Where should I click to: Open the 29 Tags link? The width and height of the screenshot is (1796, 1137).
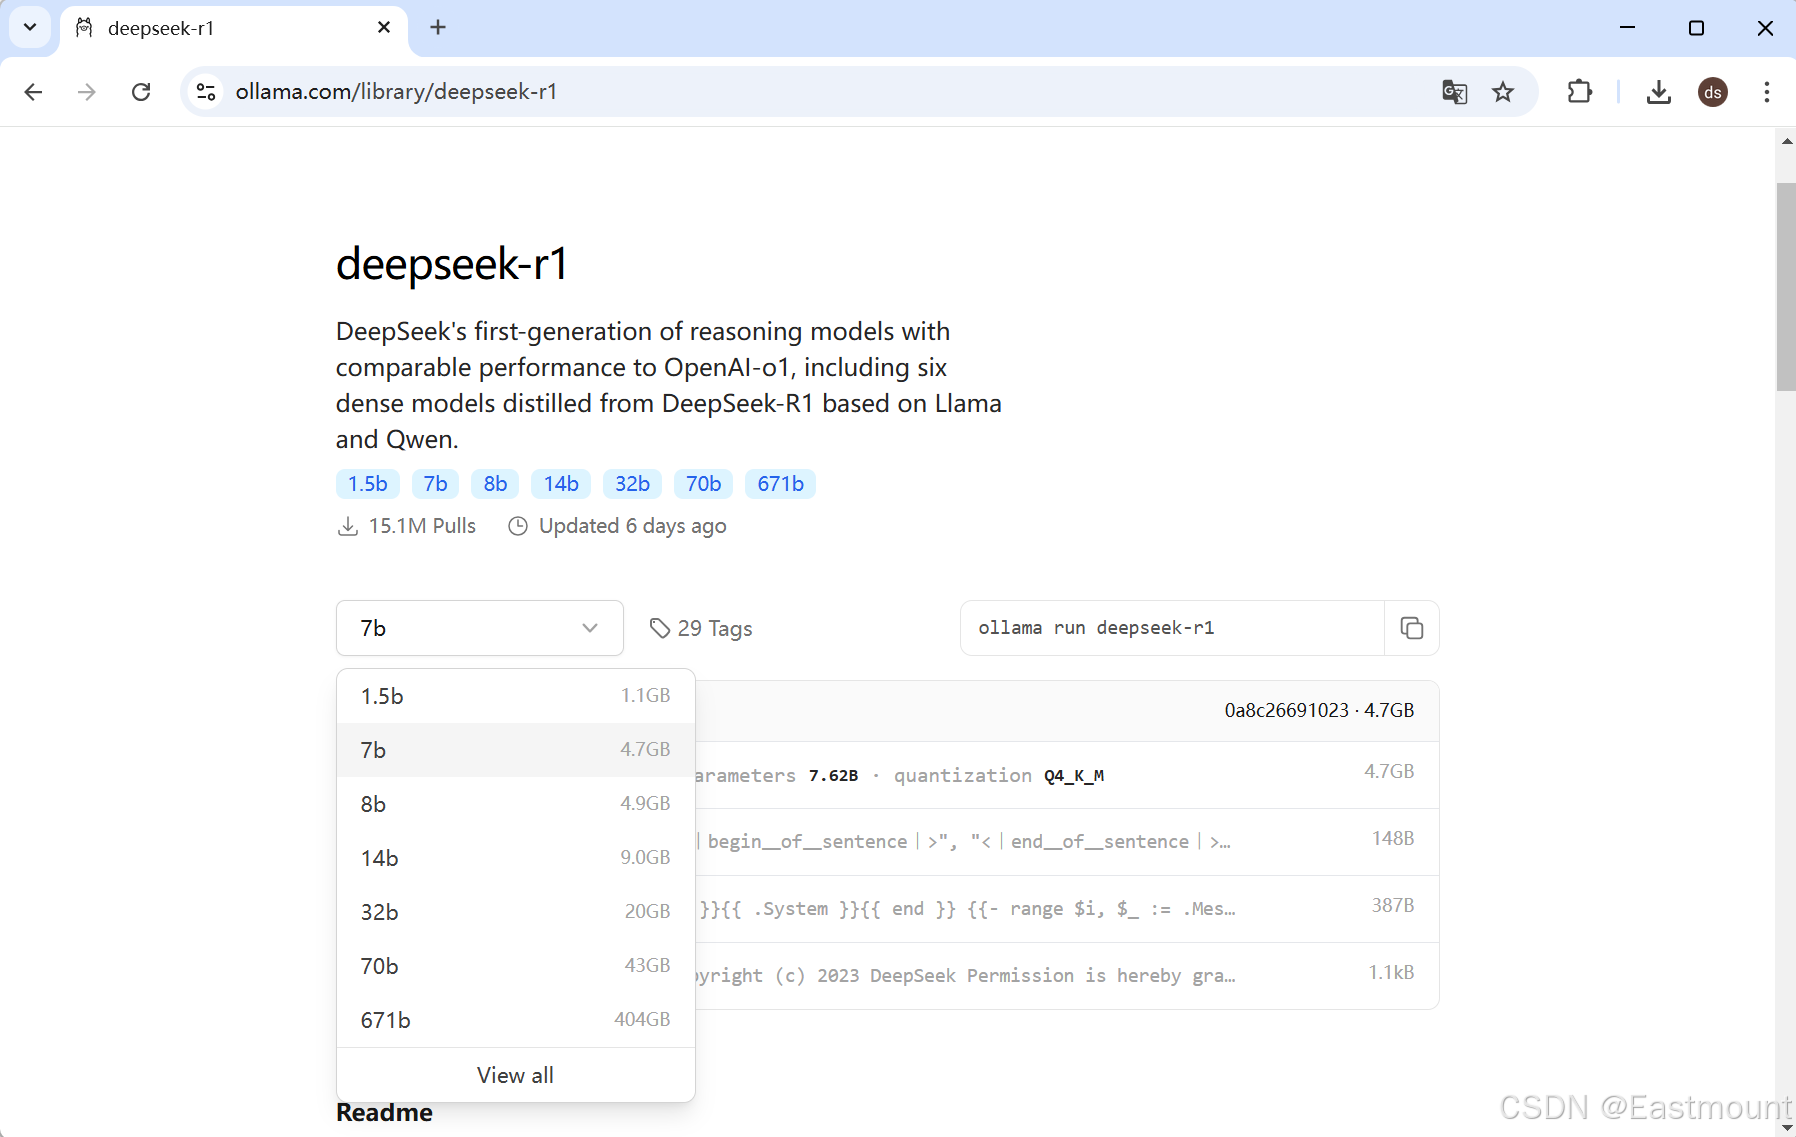(701, 628)
